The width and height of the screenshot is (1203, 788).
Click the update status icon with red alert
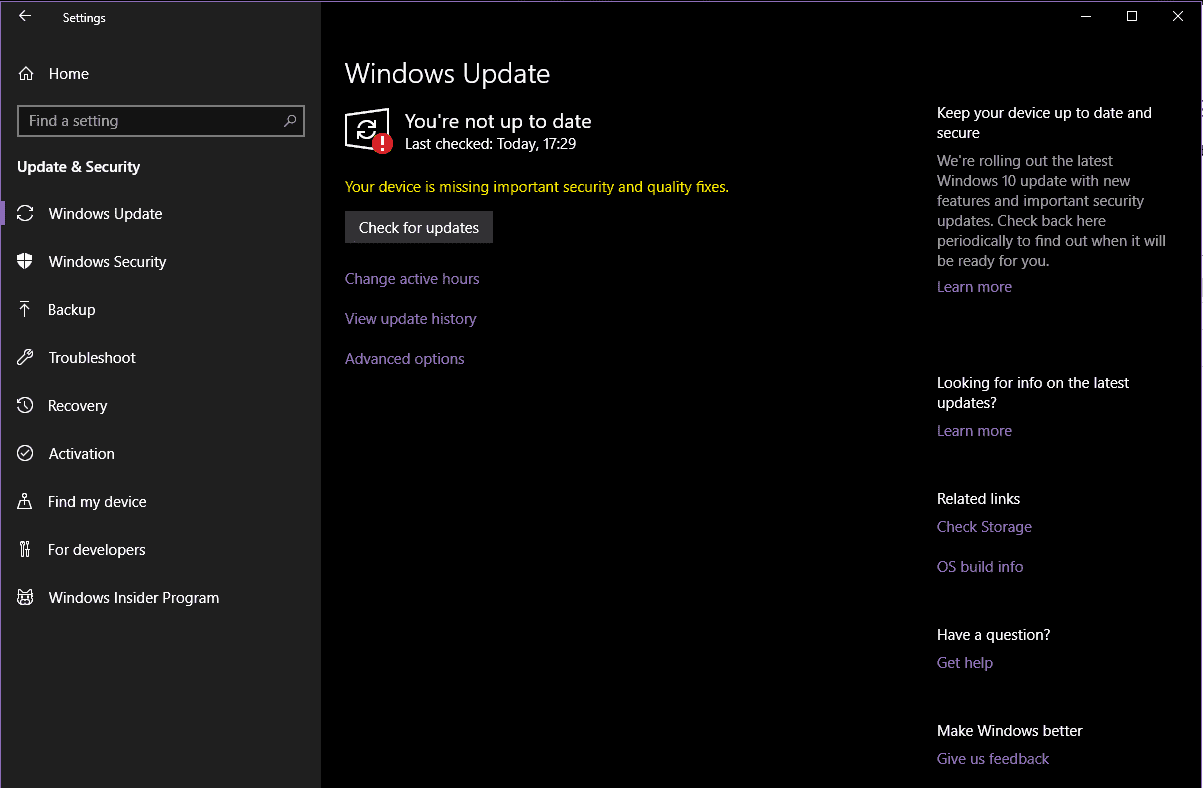[369, 130]
